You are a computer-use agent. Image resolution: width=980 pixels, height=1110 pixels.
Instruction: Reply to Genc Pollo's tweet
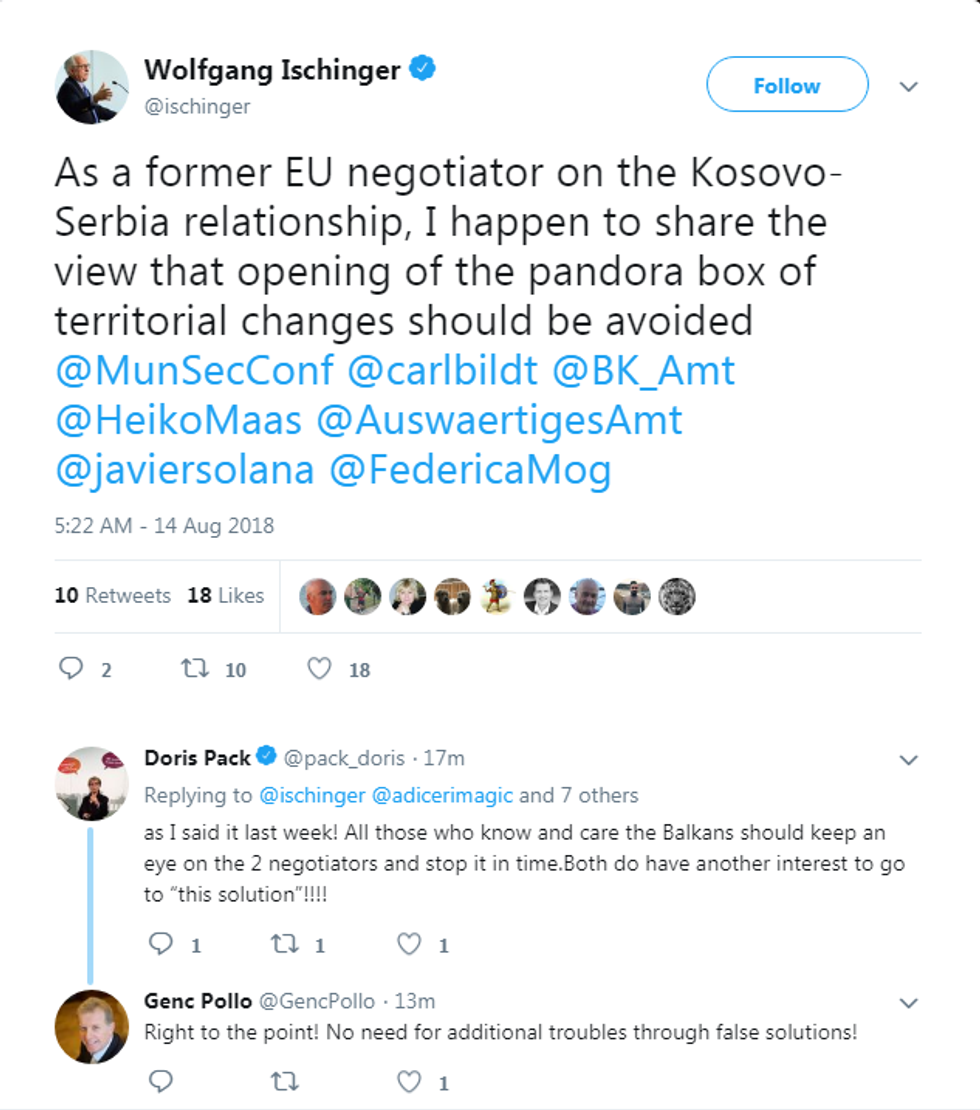coord(160,1081)
